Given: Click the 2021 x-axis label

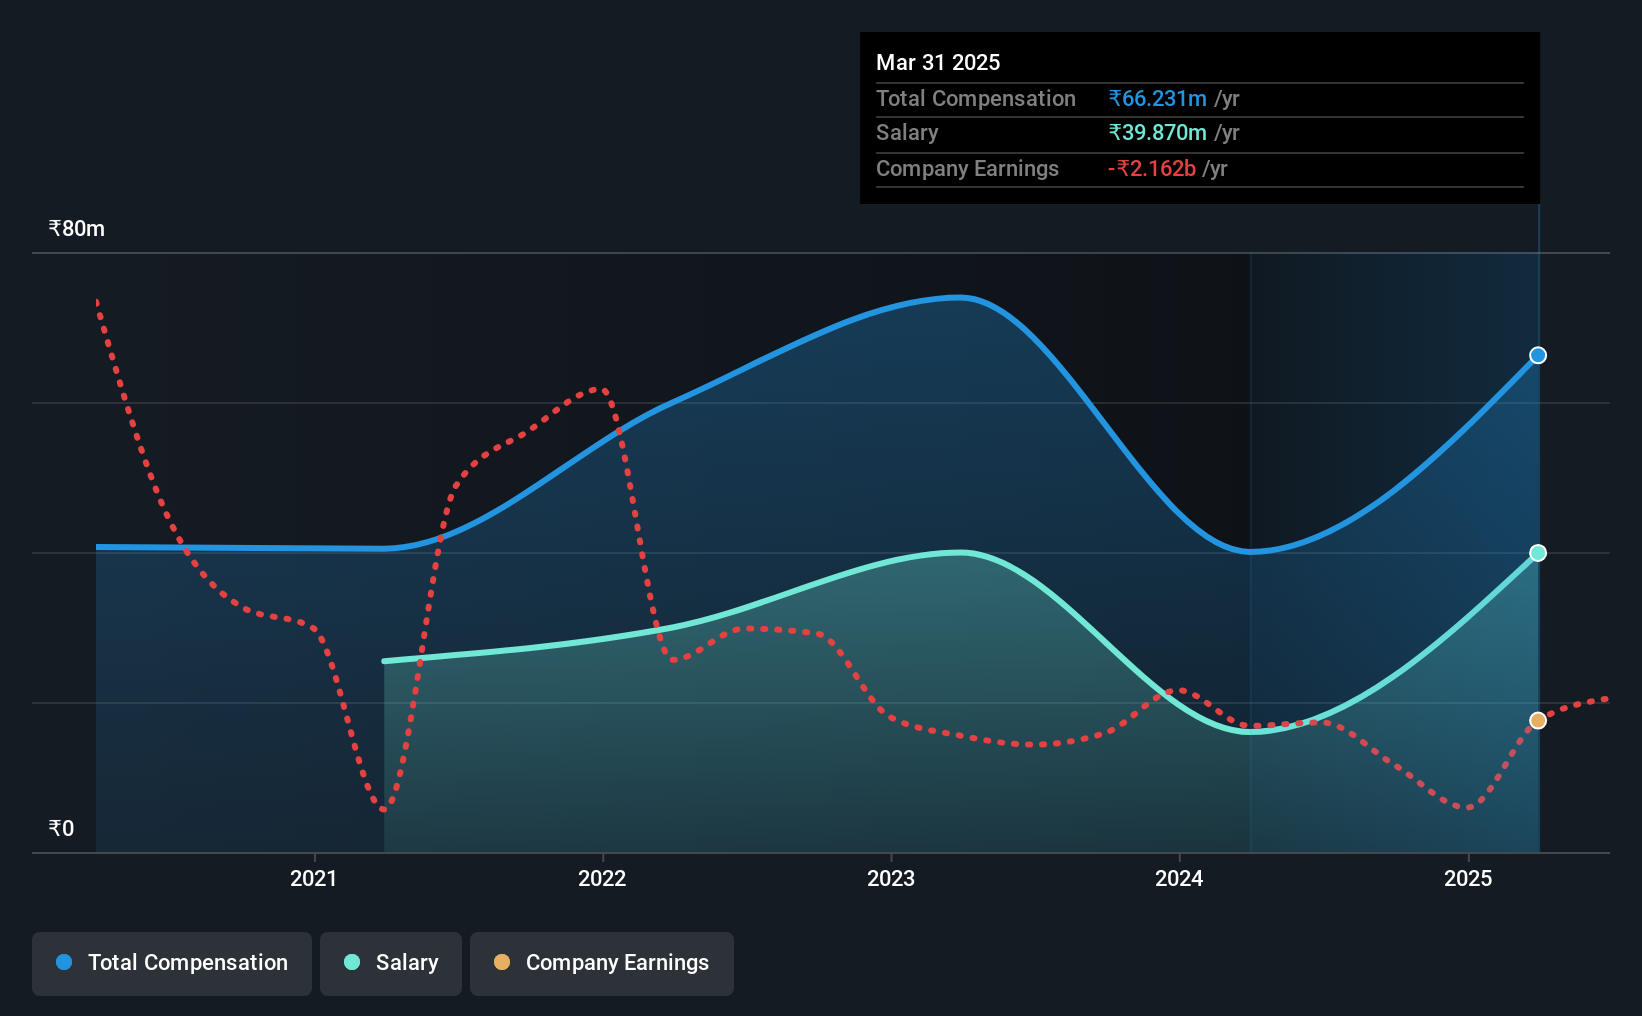Looking at the screenshot, I should [314, 878].
